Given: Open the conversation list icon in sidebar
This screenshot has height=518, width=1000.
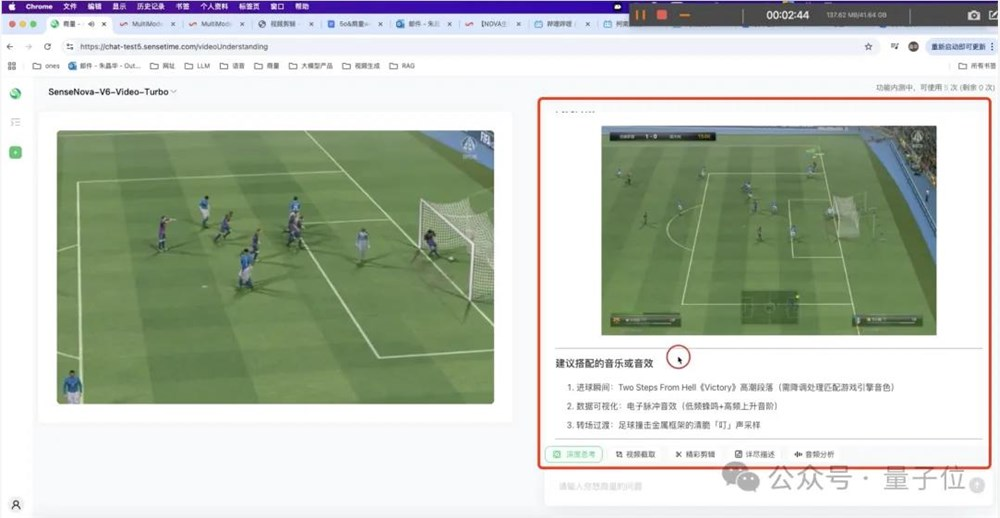Looking at the screenshot, I should (15, 122).
